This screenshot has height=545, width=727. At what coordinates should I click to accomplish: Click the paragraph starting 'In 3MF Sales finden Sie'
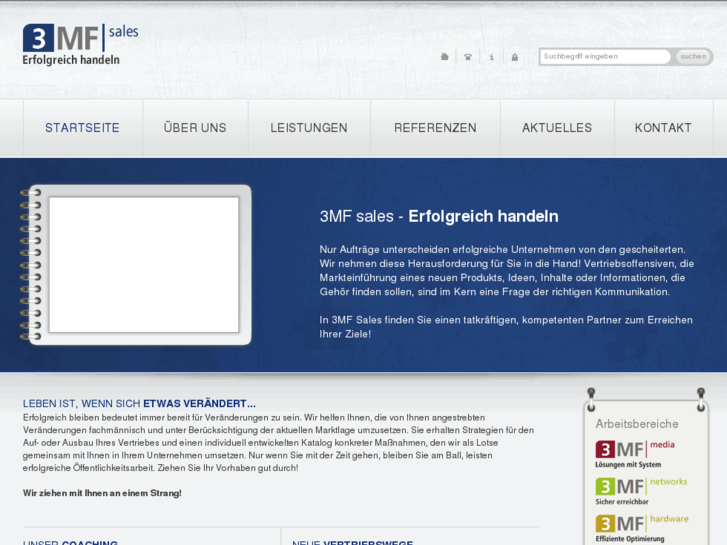pos(506,327)
